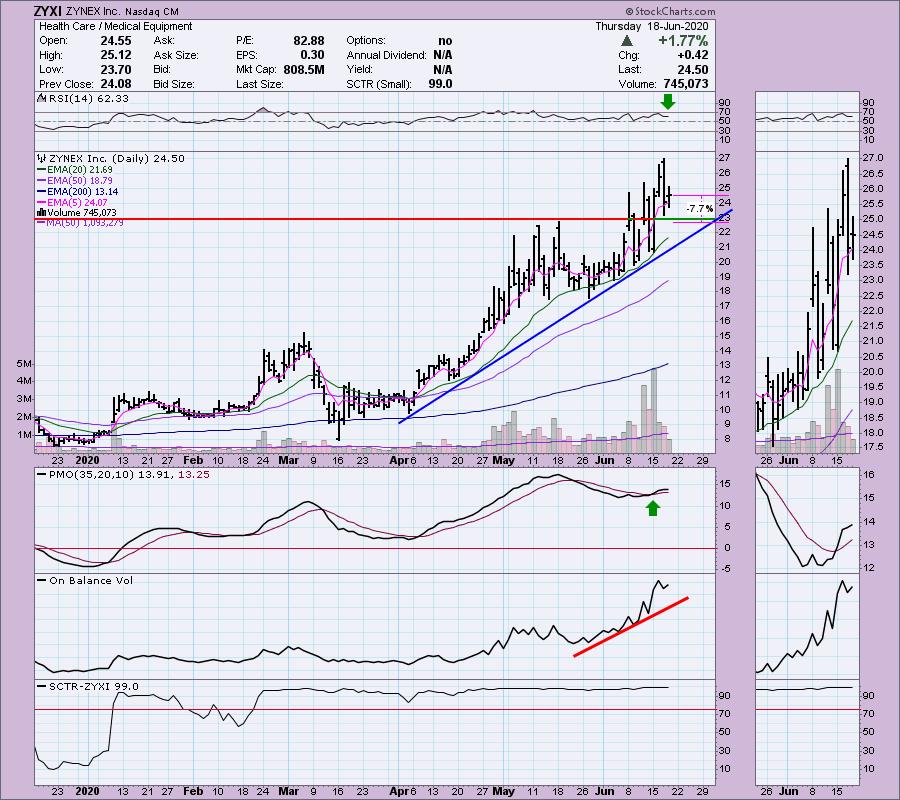
Task: Click the Last label in the header
Action: (x=630, y=69)
